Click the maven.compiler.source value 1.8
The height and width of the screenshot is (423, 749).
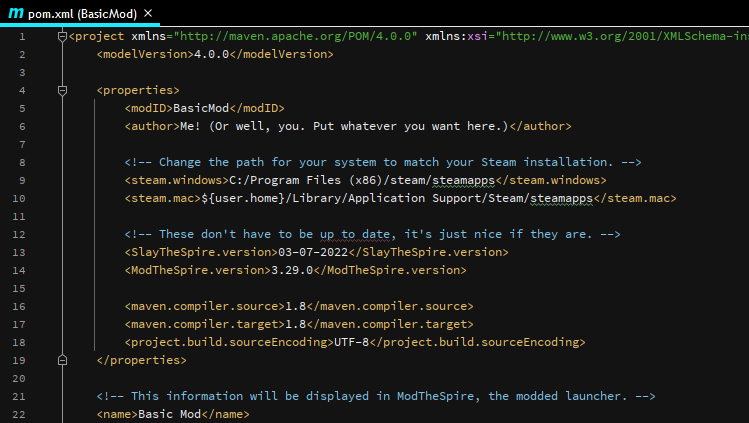tap(295, 306)
